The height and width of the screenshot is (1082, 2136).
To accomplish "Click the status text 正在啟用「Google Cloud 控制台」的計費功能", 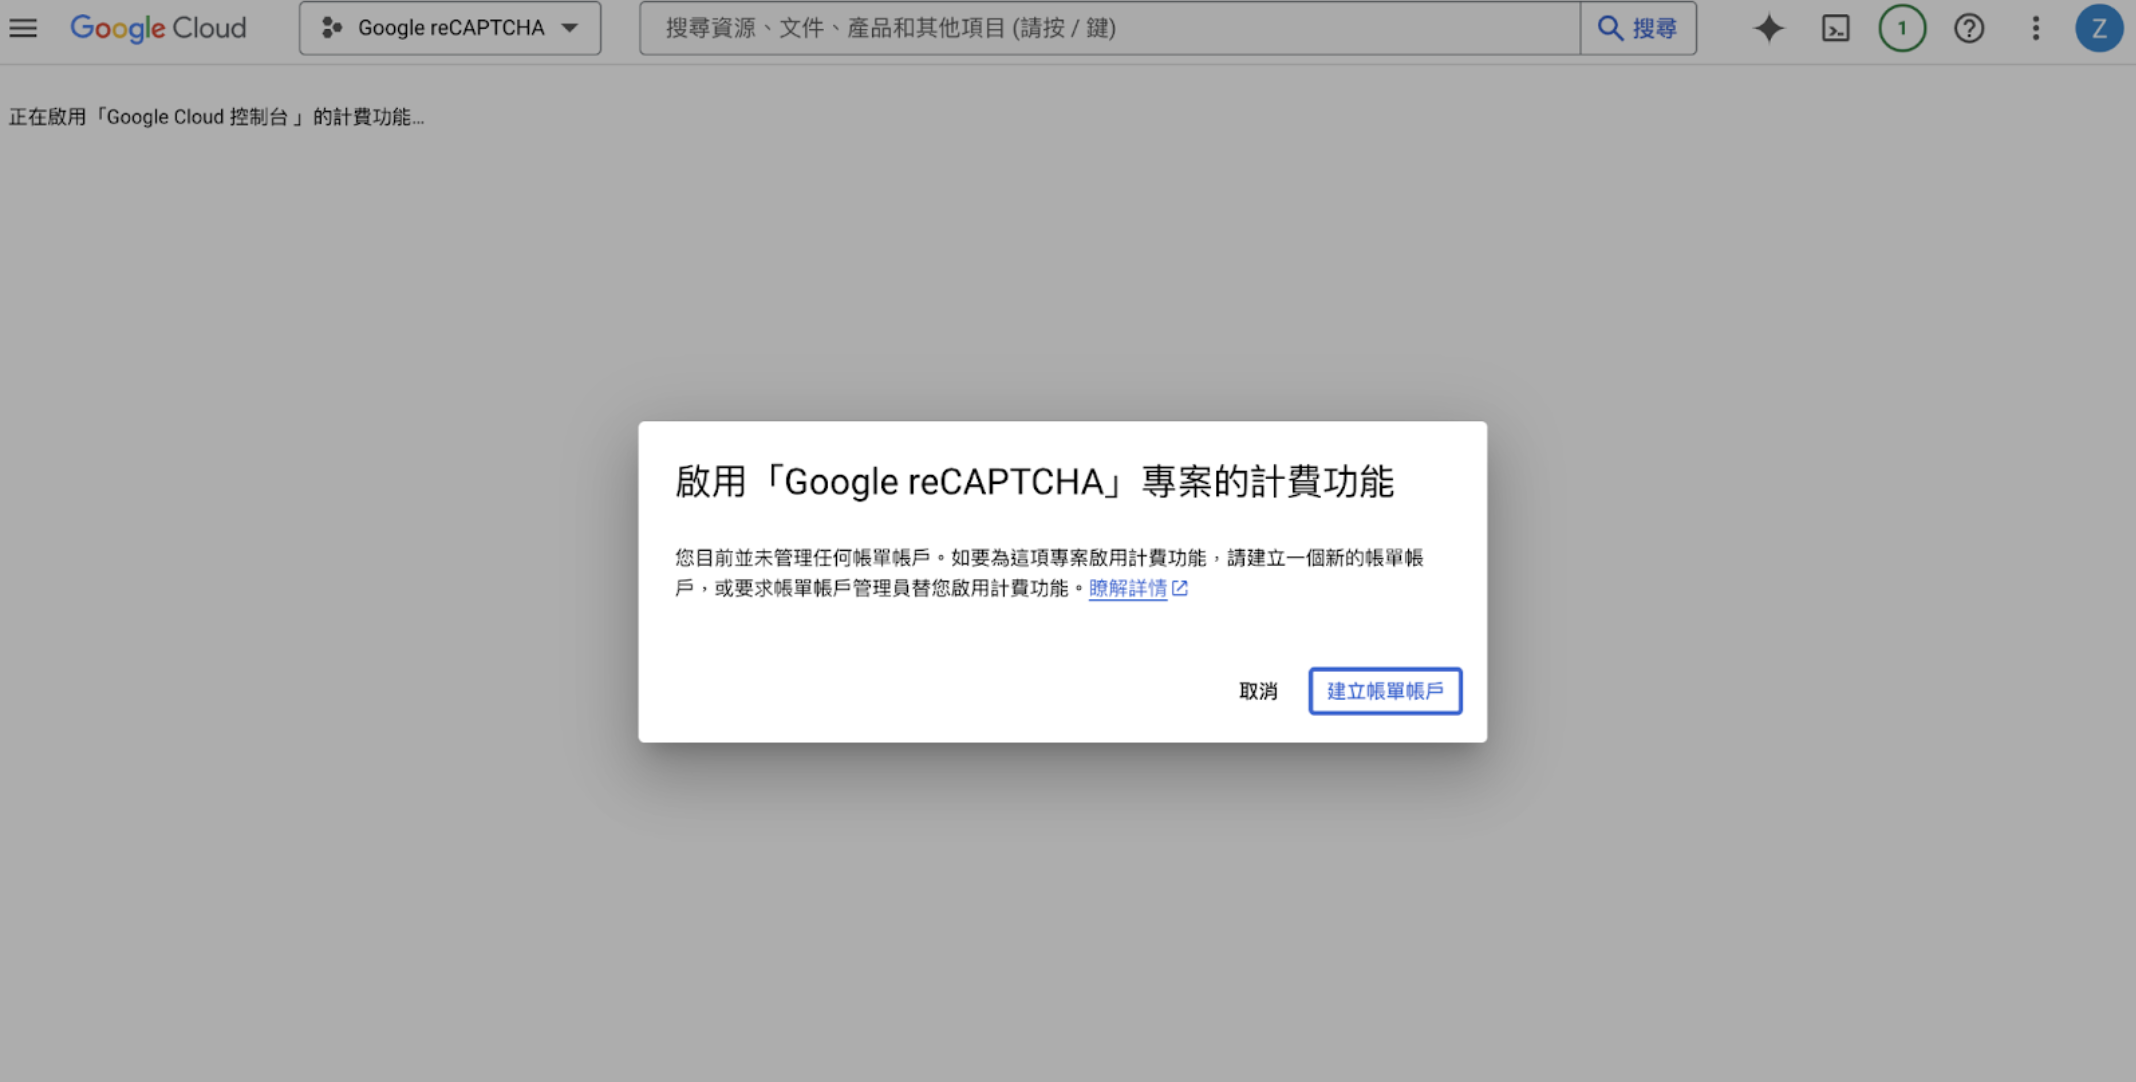I will [216, 117].
